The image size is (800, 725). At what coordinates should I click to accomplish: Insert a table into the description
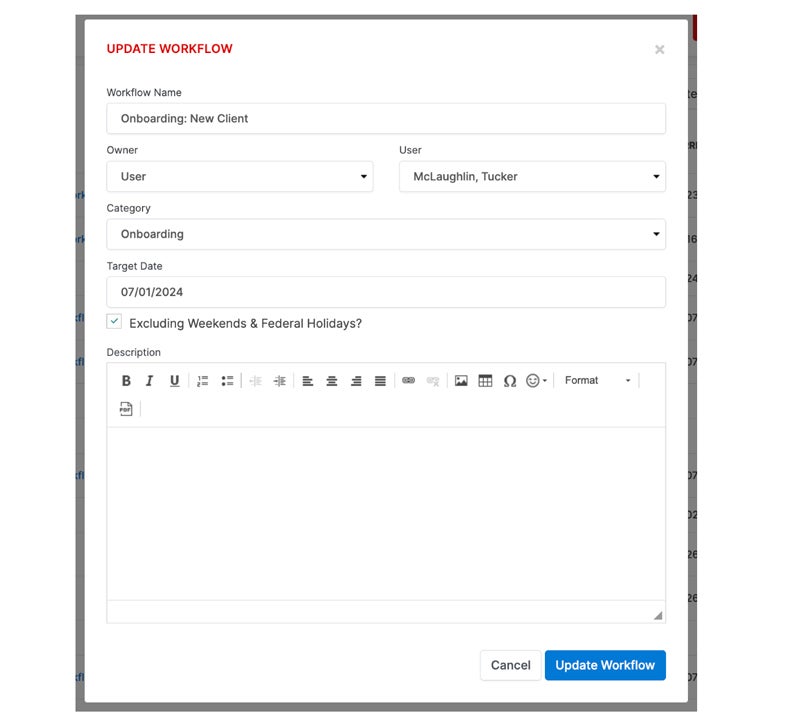(x=485, y=381)
